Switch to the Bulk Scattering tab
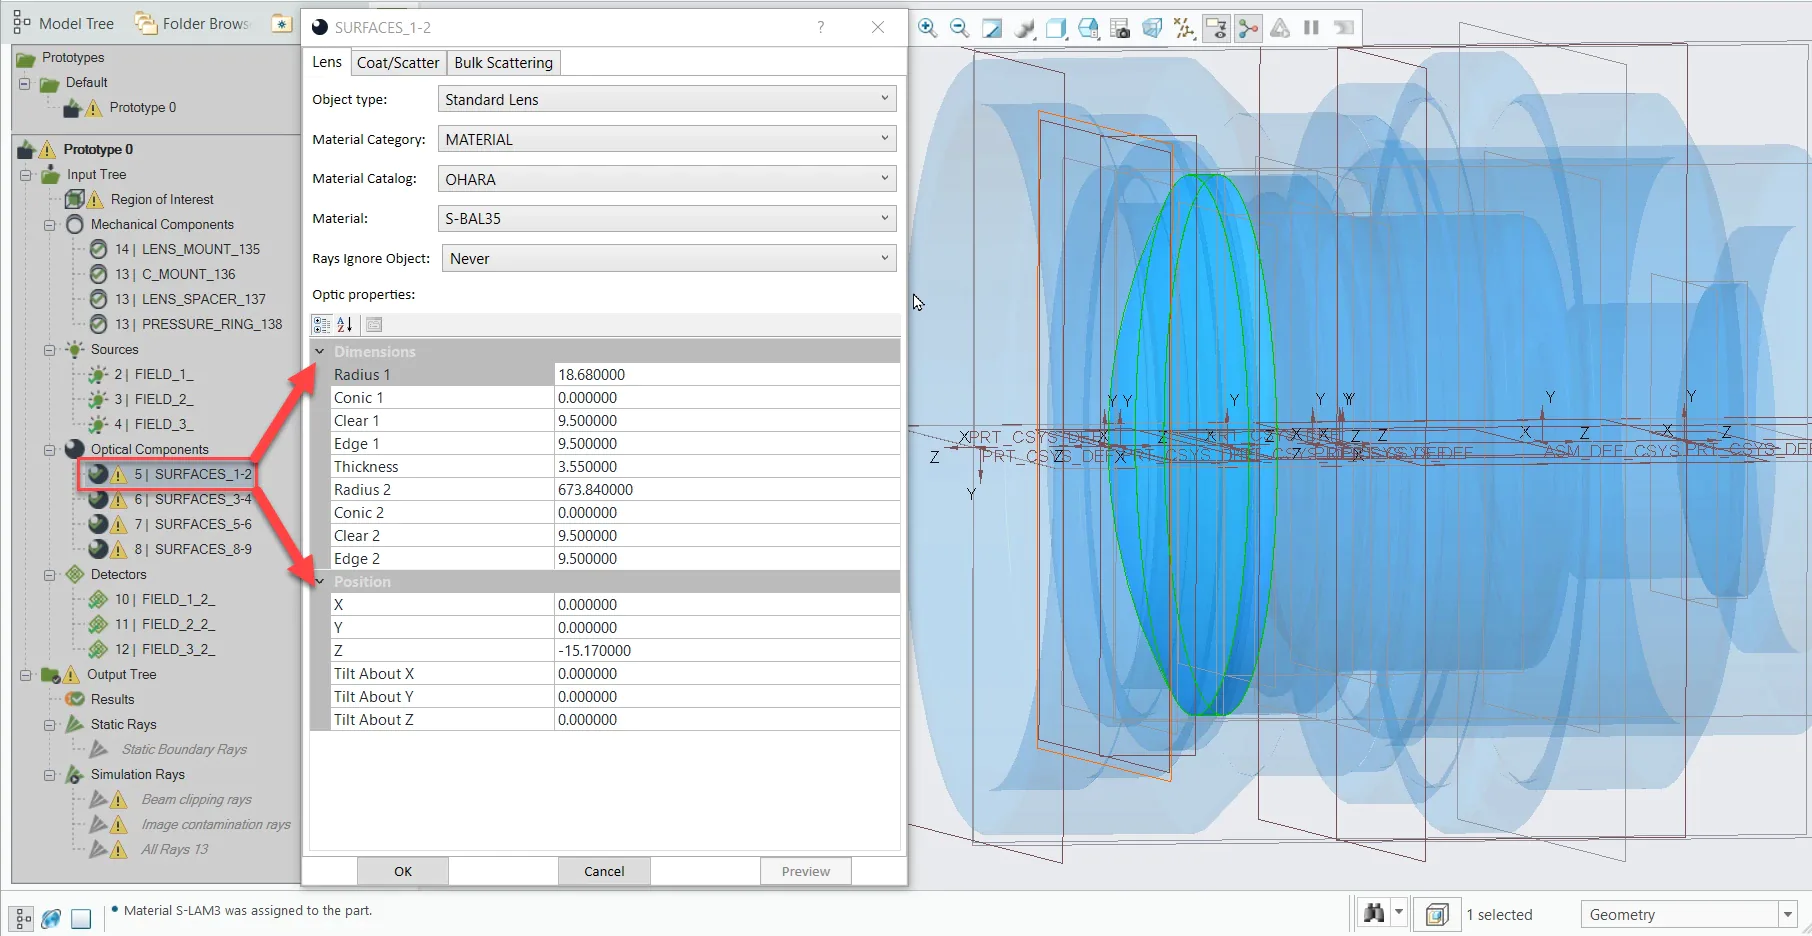This screenshot has width=1812, height=936. [503, 63]
